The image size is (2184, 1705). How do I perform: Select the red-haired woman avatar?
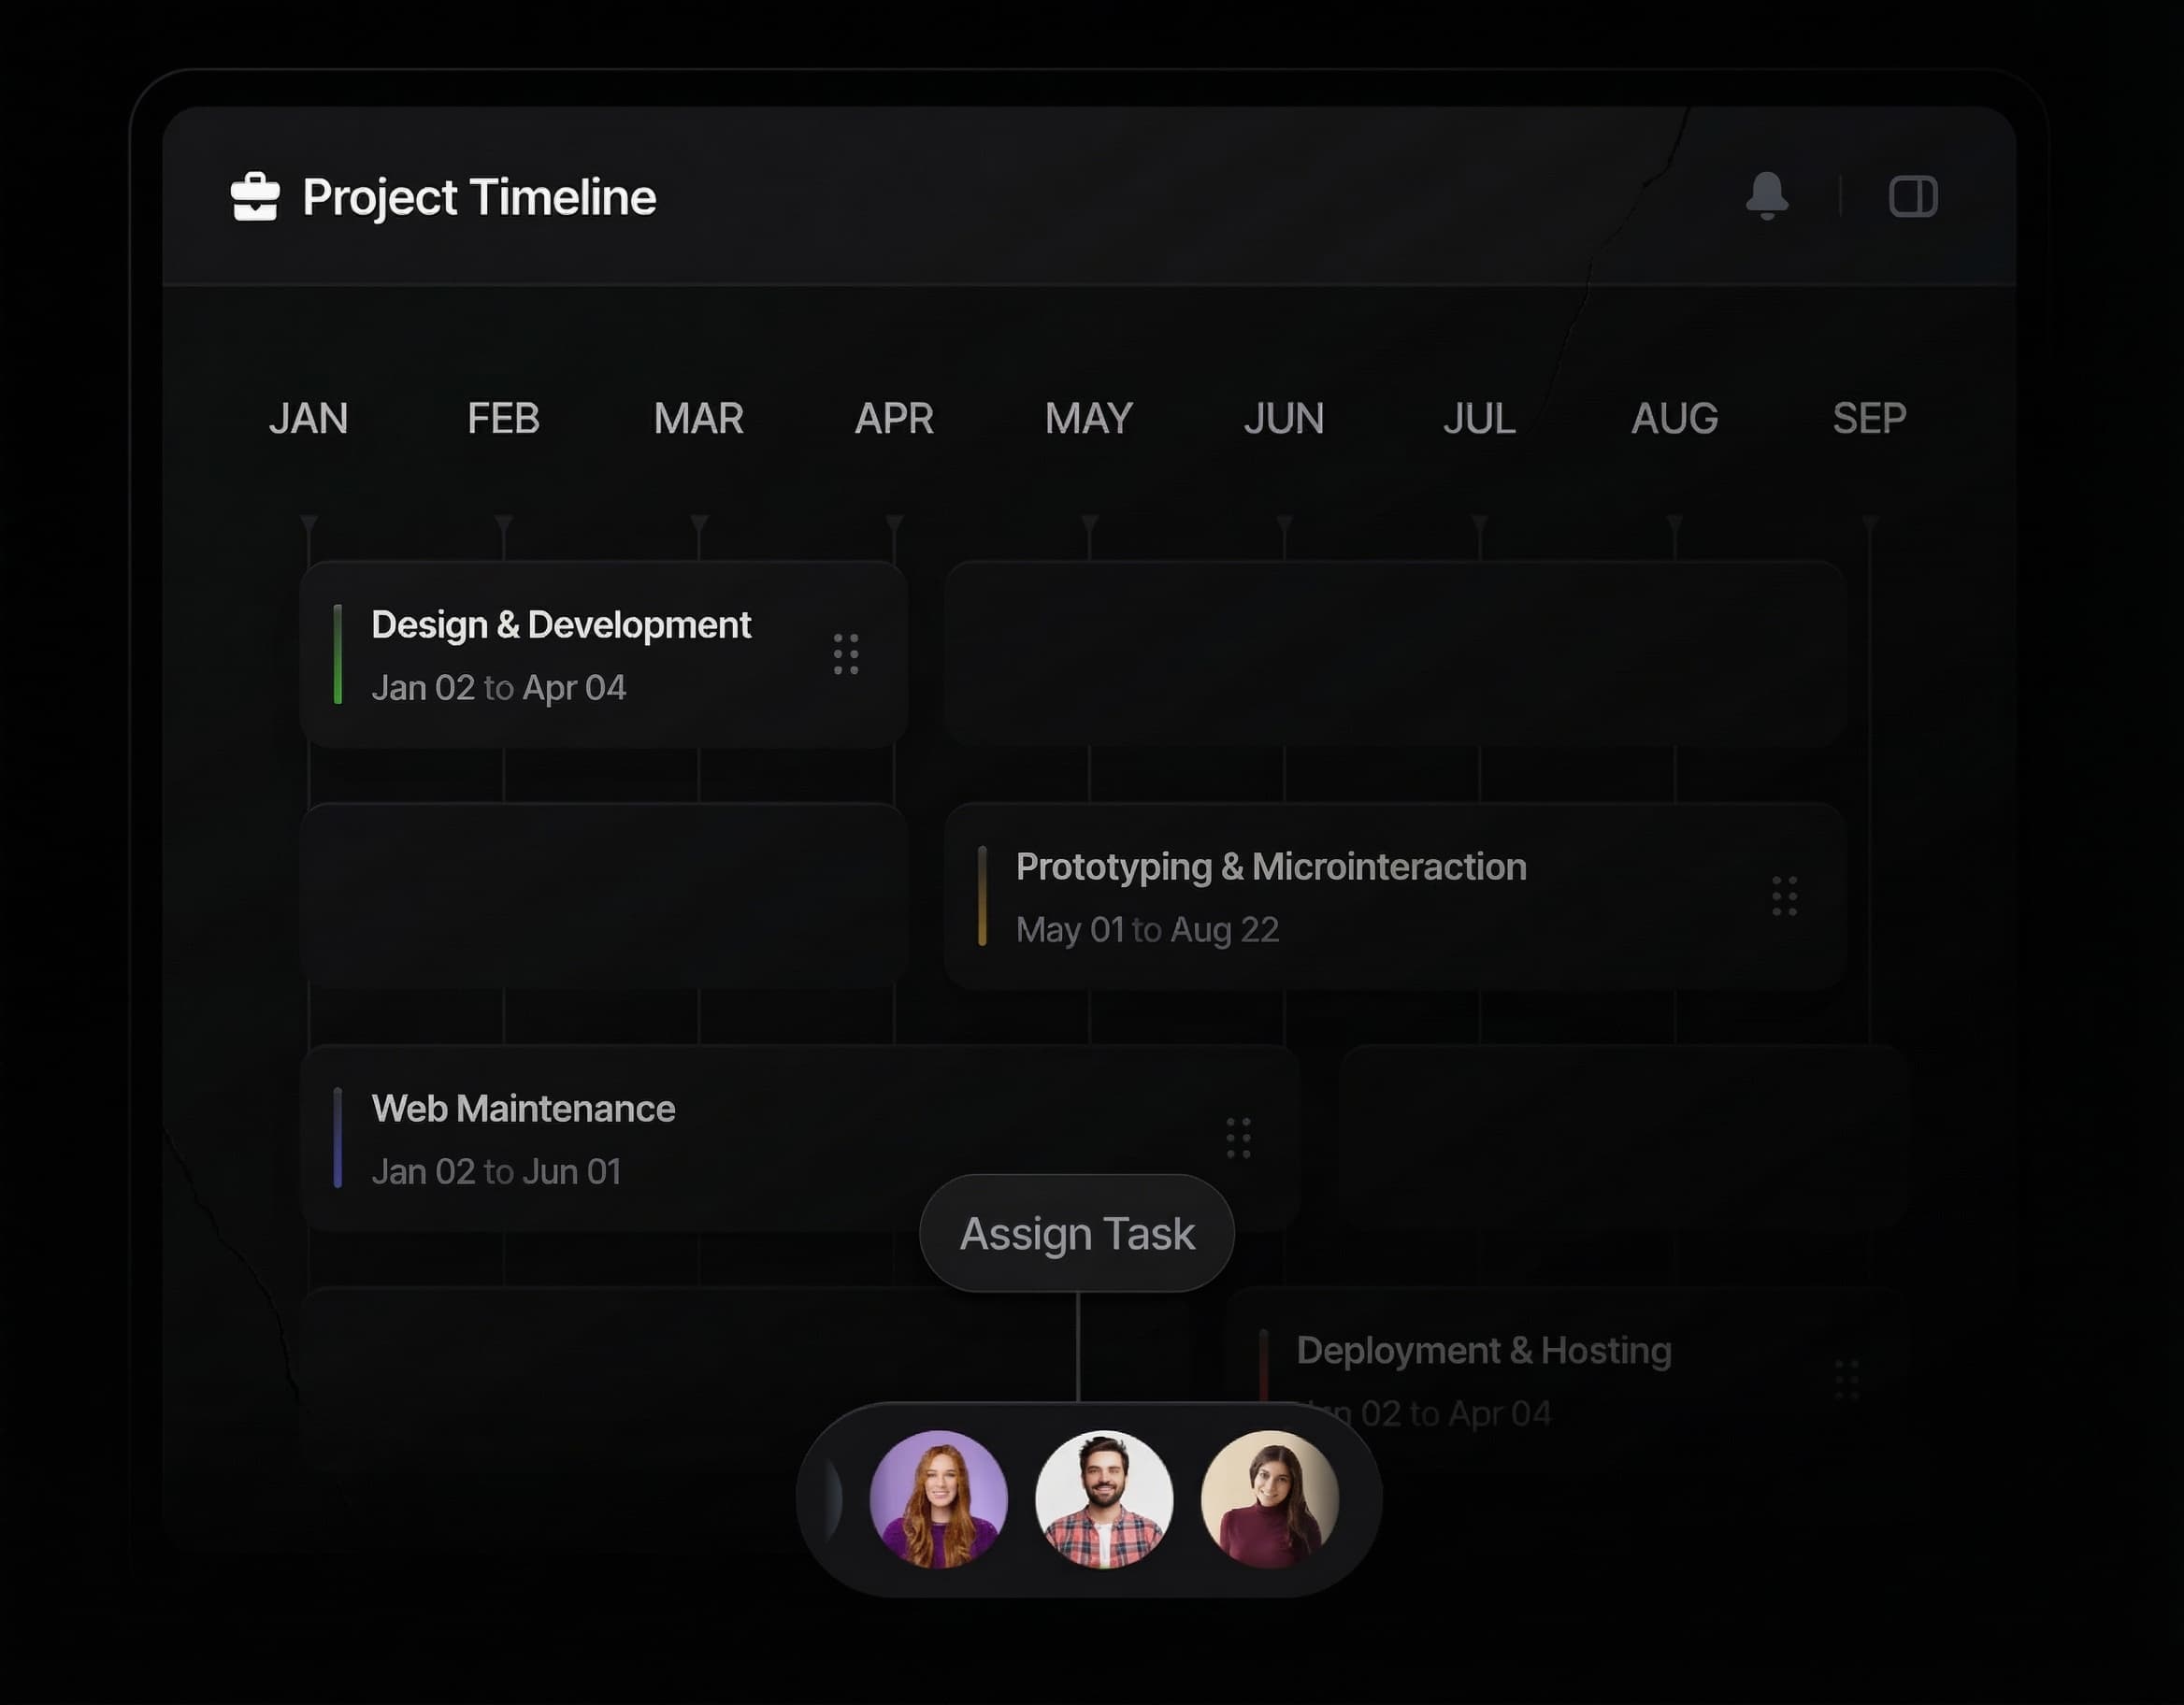pos(938,1499)
